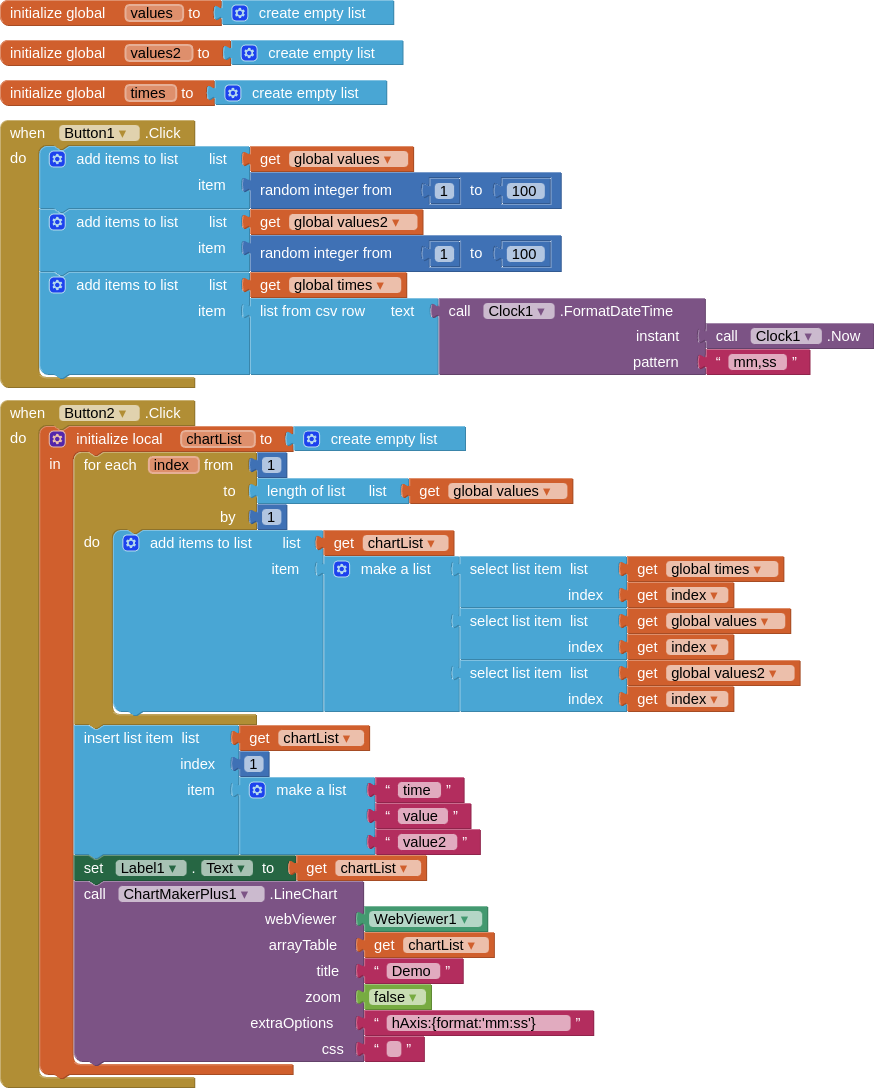
Task: Open chartList dropdown at arrayTable socket
Action: pyautogui.click(x=445, y=945)
